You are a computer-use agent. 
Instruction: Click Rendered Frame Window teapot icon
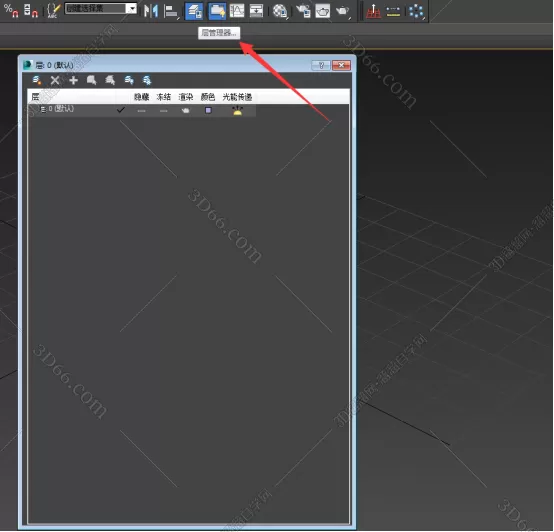[323, 11]
